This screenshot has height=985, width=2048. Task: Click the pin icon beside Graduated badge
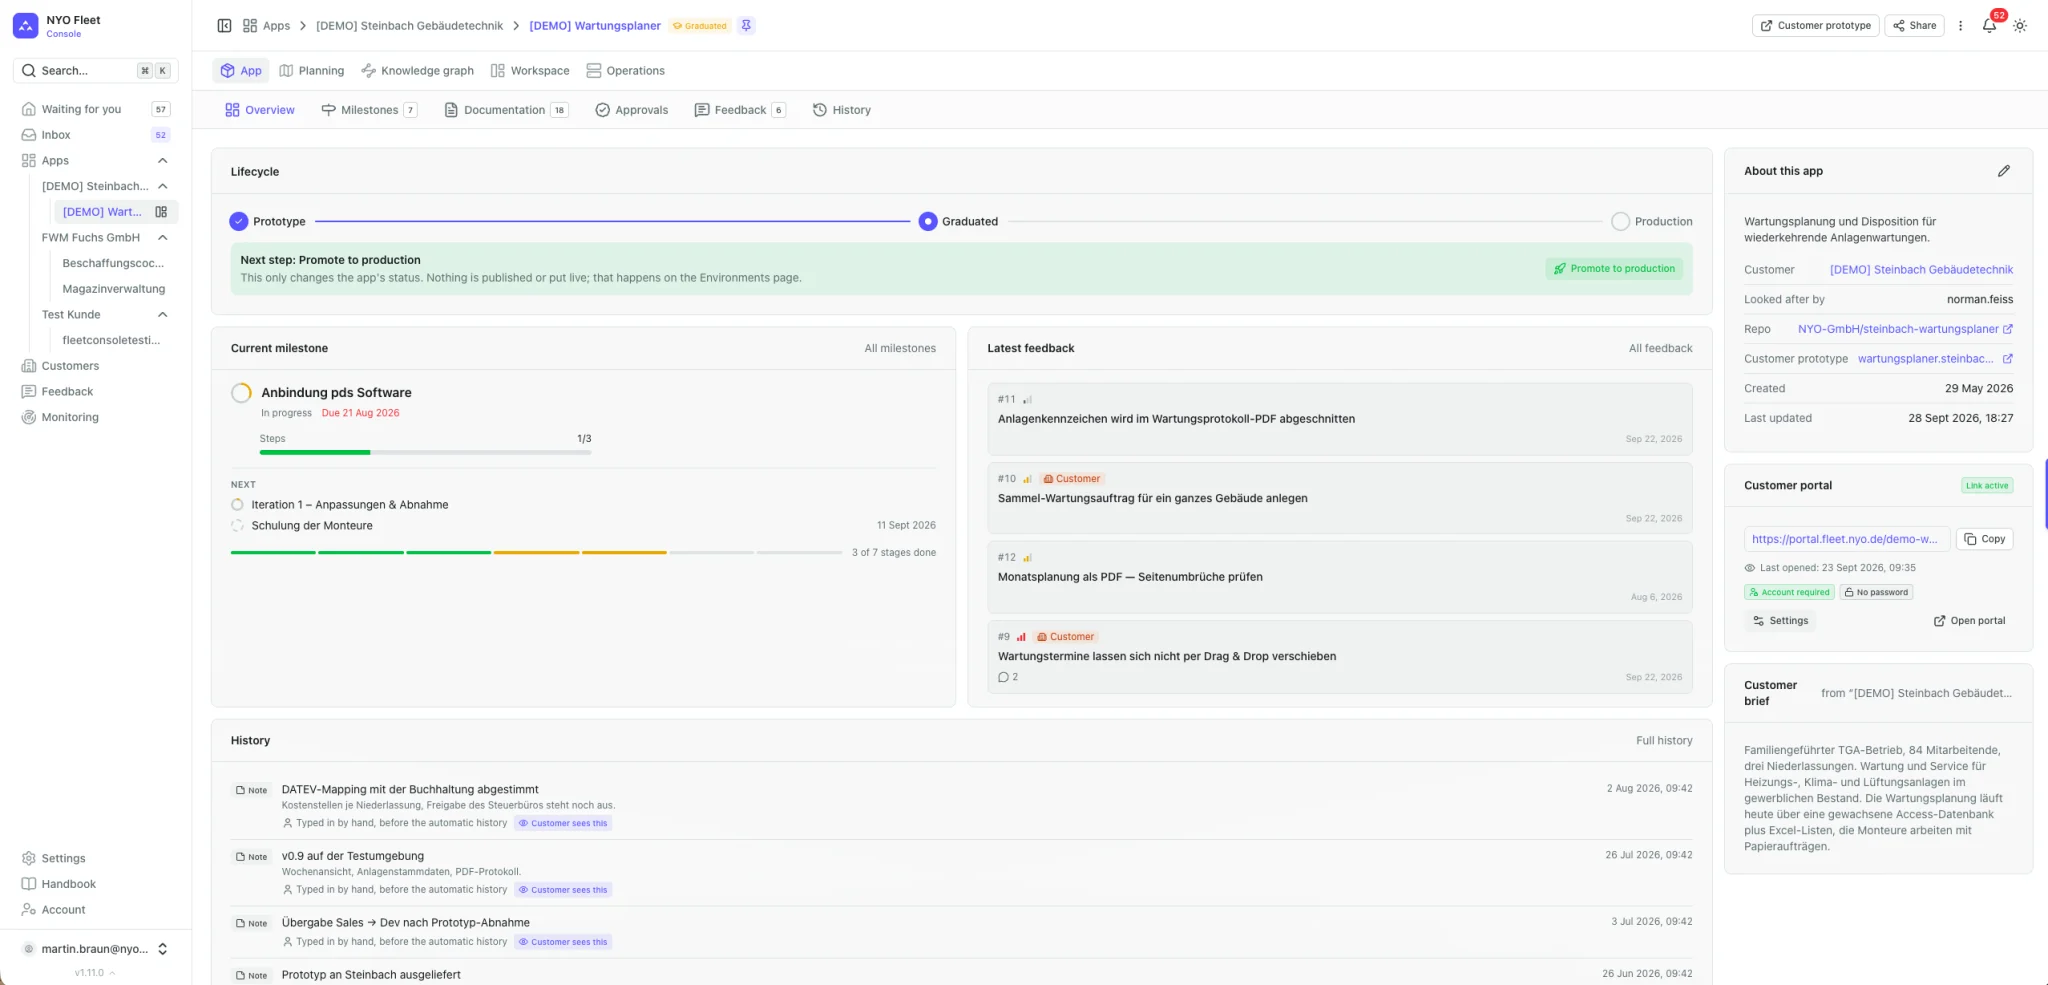pyautogui.click(x=746, y=26)
